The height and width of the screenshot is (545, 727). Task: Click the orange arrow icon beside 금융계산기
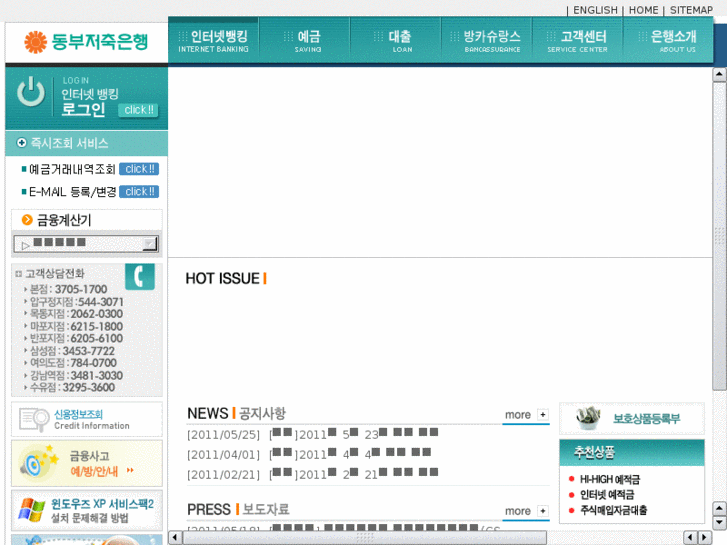[x=27, y=219]
